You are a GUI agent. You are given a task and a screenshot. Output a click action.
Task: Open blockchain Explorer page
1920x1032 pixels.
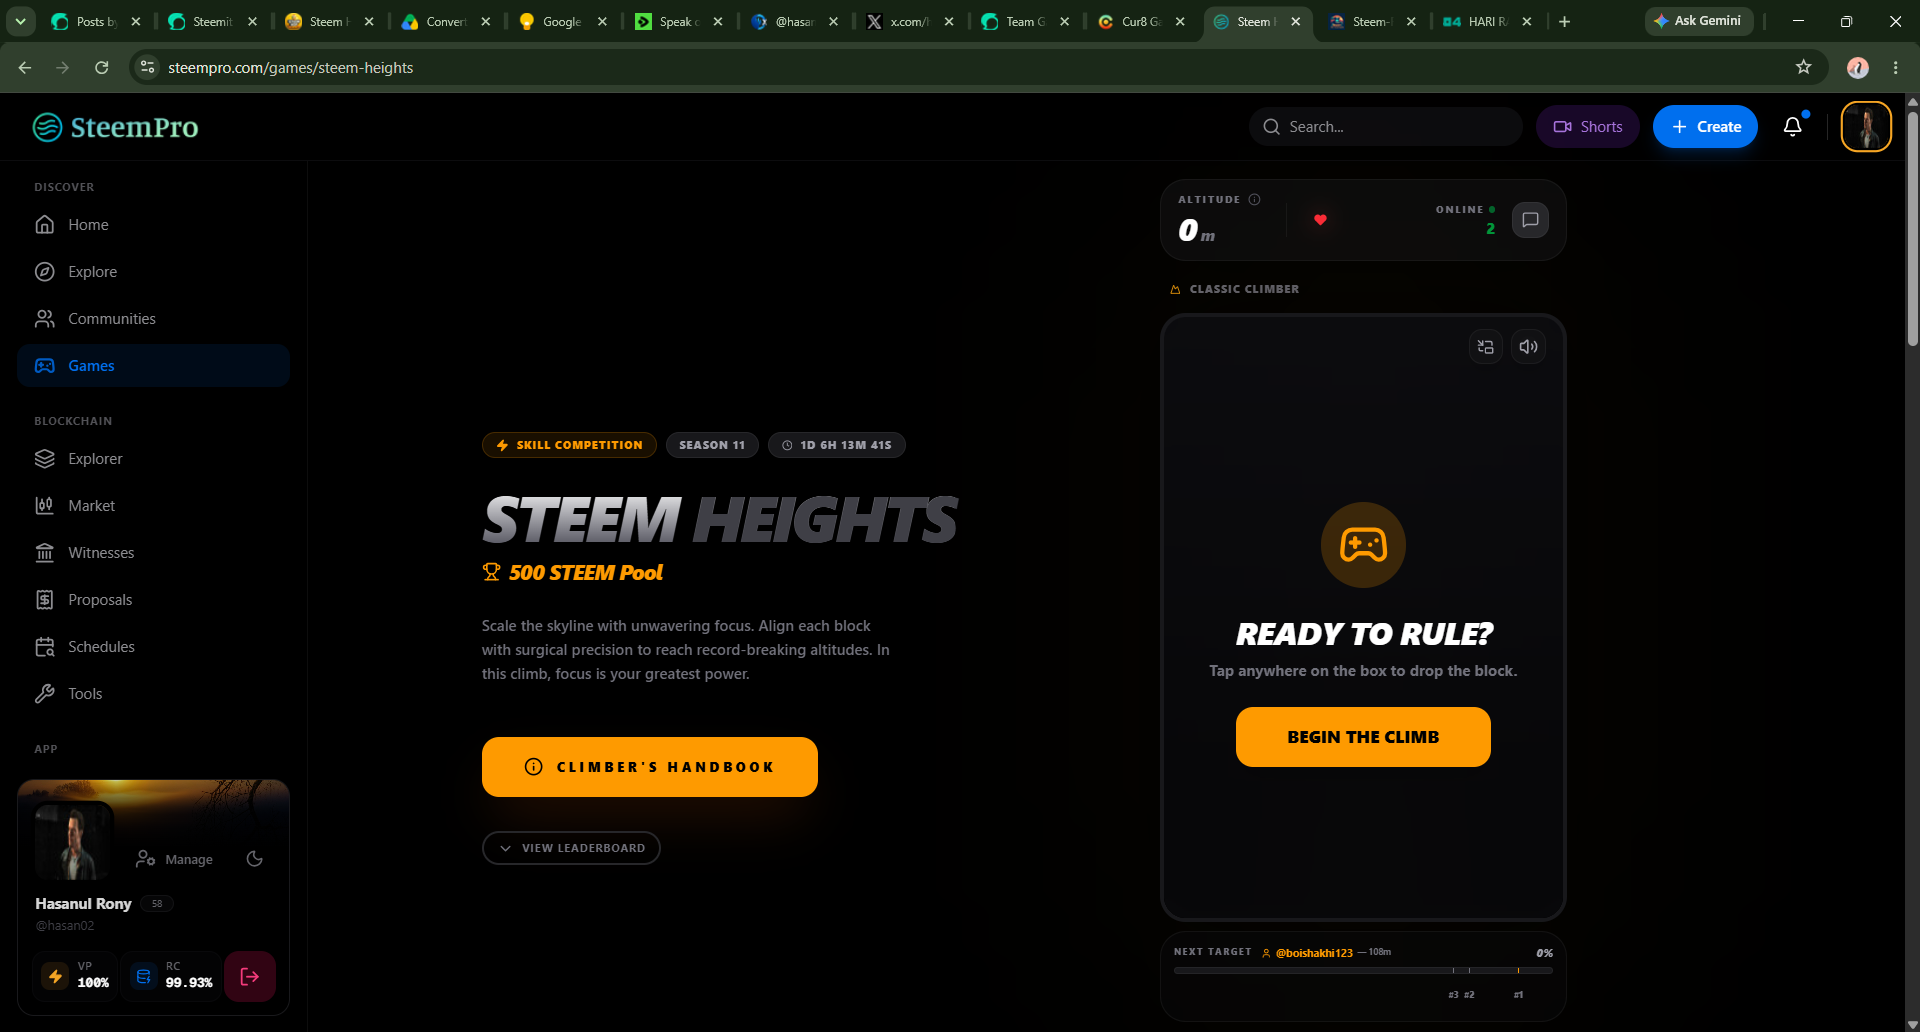coord(153,459)
